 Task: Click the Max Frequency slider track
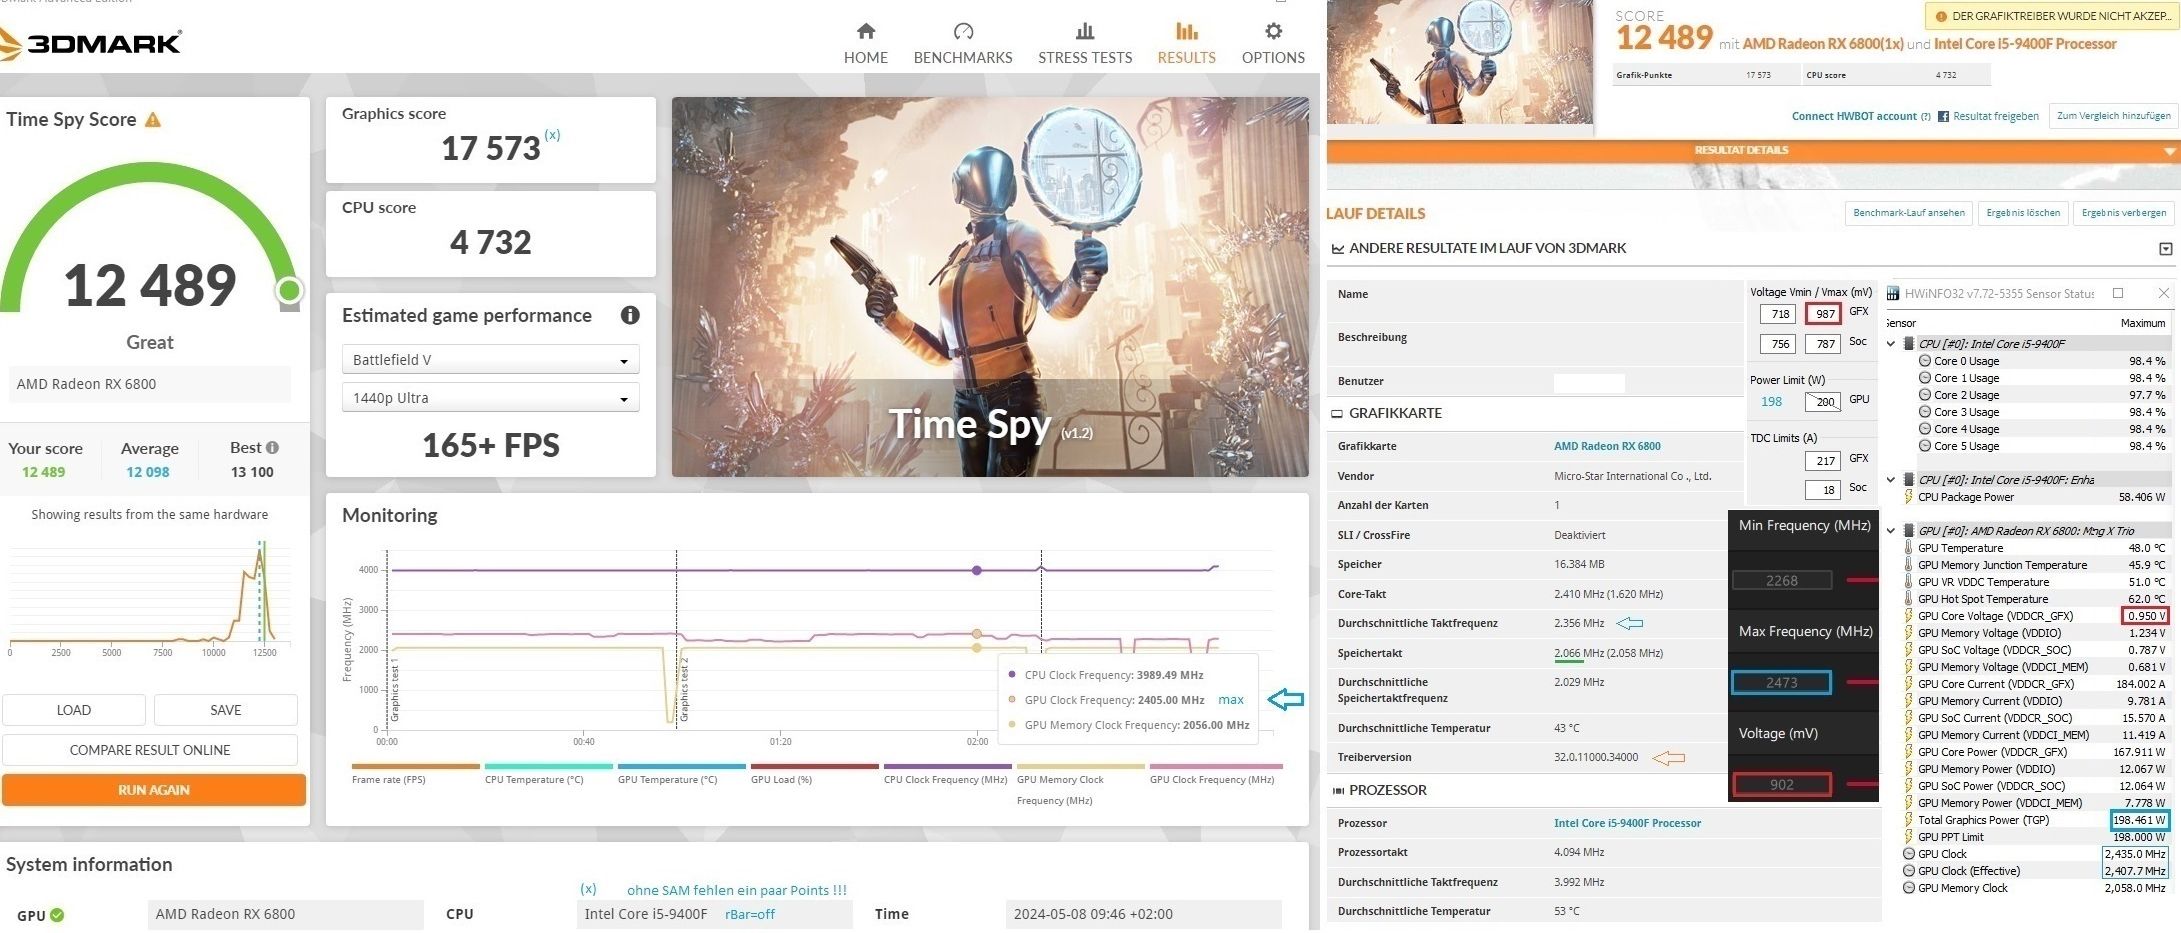coord(1862,683)
